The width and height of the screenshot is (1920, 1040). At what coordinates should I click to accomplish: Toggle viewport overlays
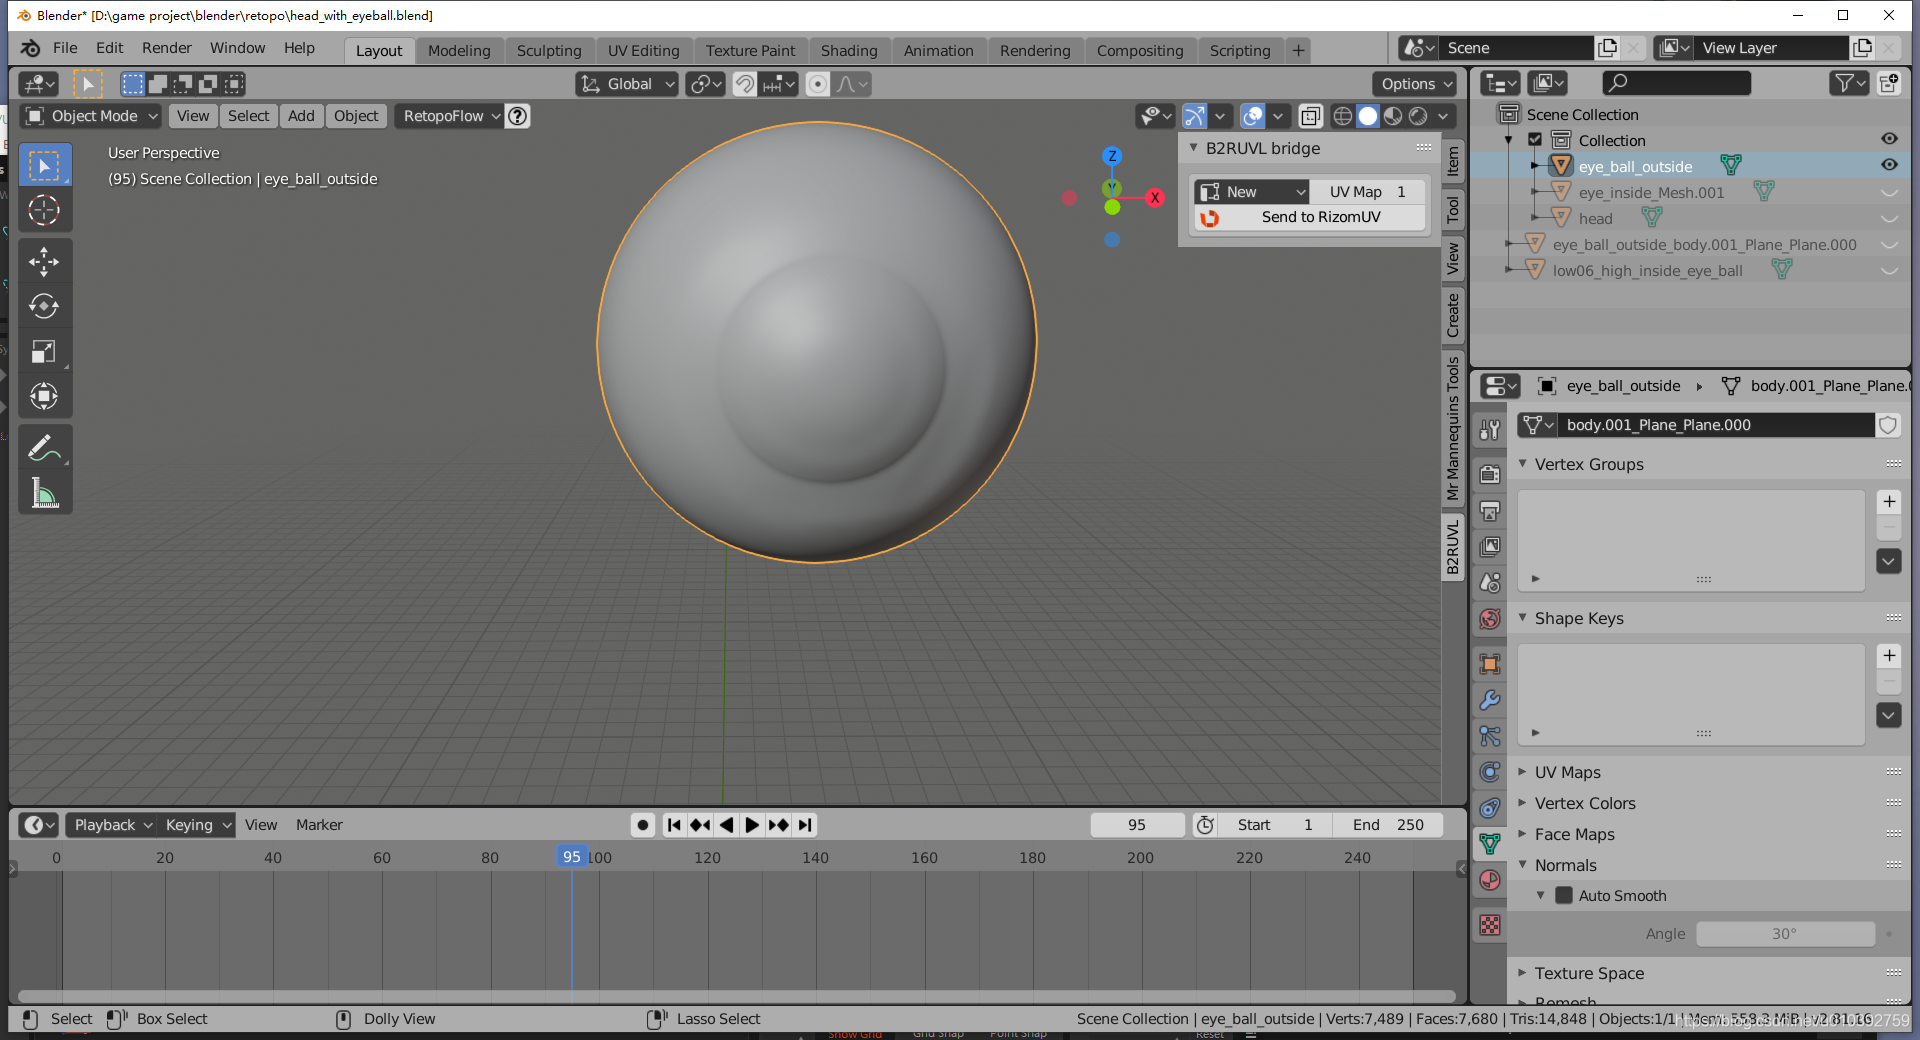(1252, 116)
